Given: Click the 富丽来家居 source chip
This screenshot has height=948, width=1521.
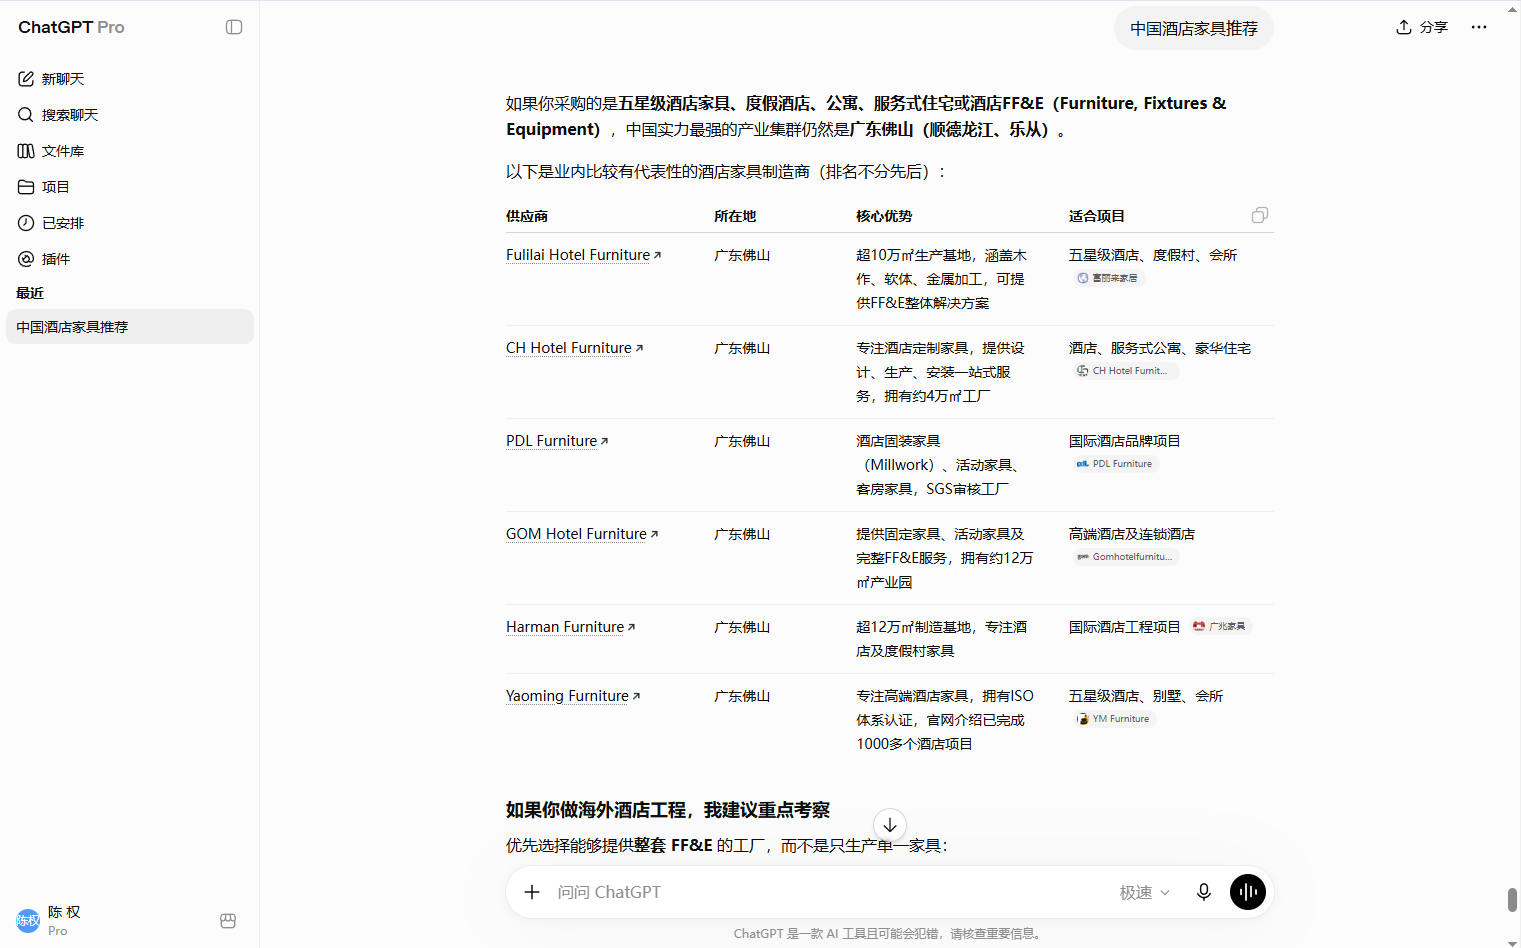Looking at the screenshot, I should click(x=1107, y=278).
